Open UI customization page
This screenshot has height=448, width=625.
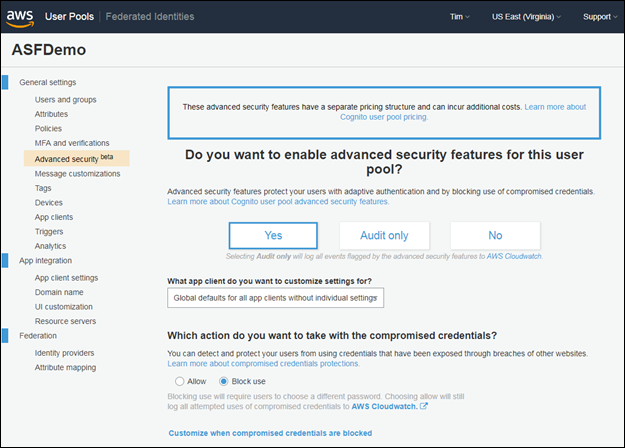point(64,307)
